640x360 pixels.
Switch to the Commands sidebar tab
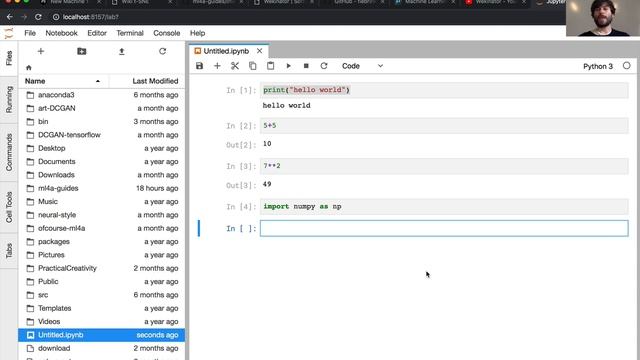tap(9, 152)
